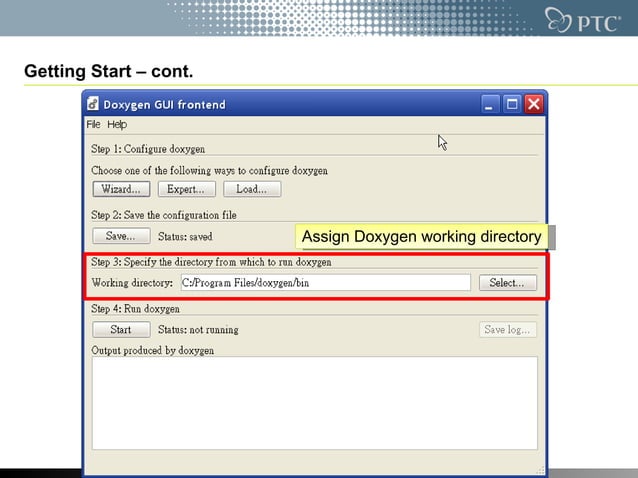The width and height of the screenshot is (638, 478).
Task: Click the Working directory text field
Action: point(326,282)
